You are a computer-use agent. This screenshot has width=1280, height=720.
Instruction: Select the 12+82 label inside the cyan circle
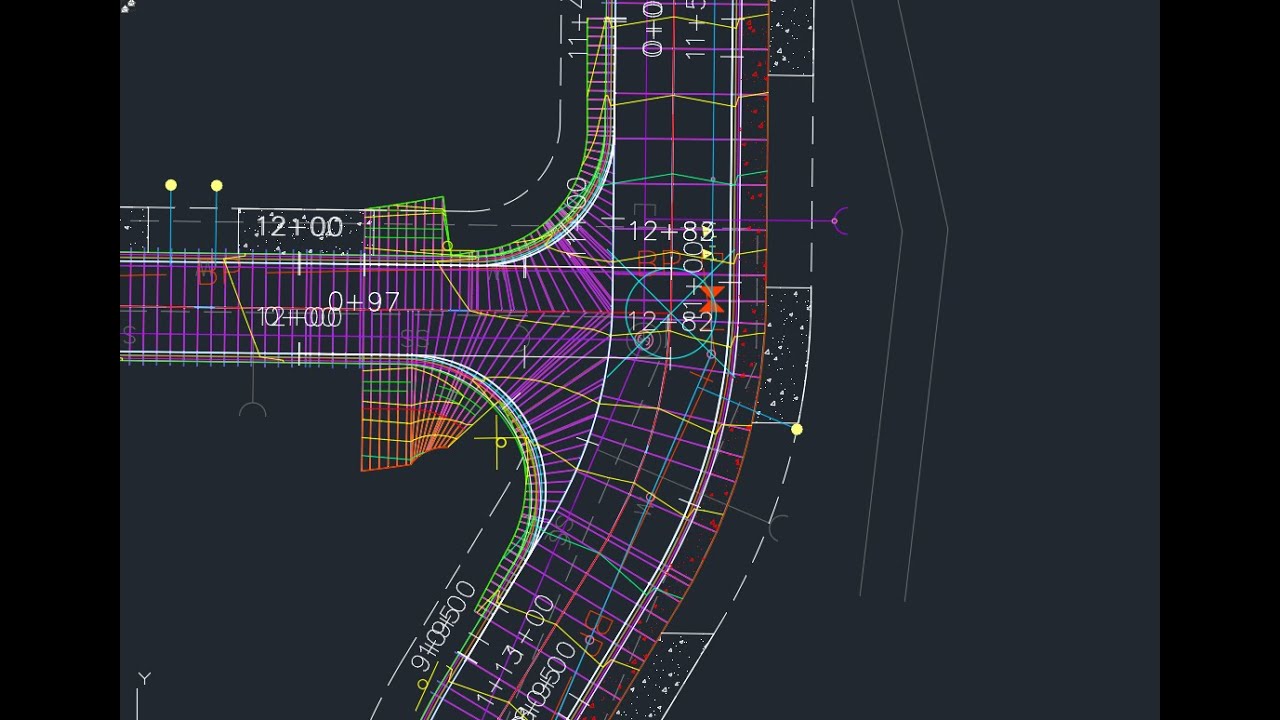[671, 322]
